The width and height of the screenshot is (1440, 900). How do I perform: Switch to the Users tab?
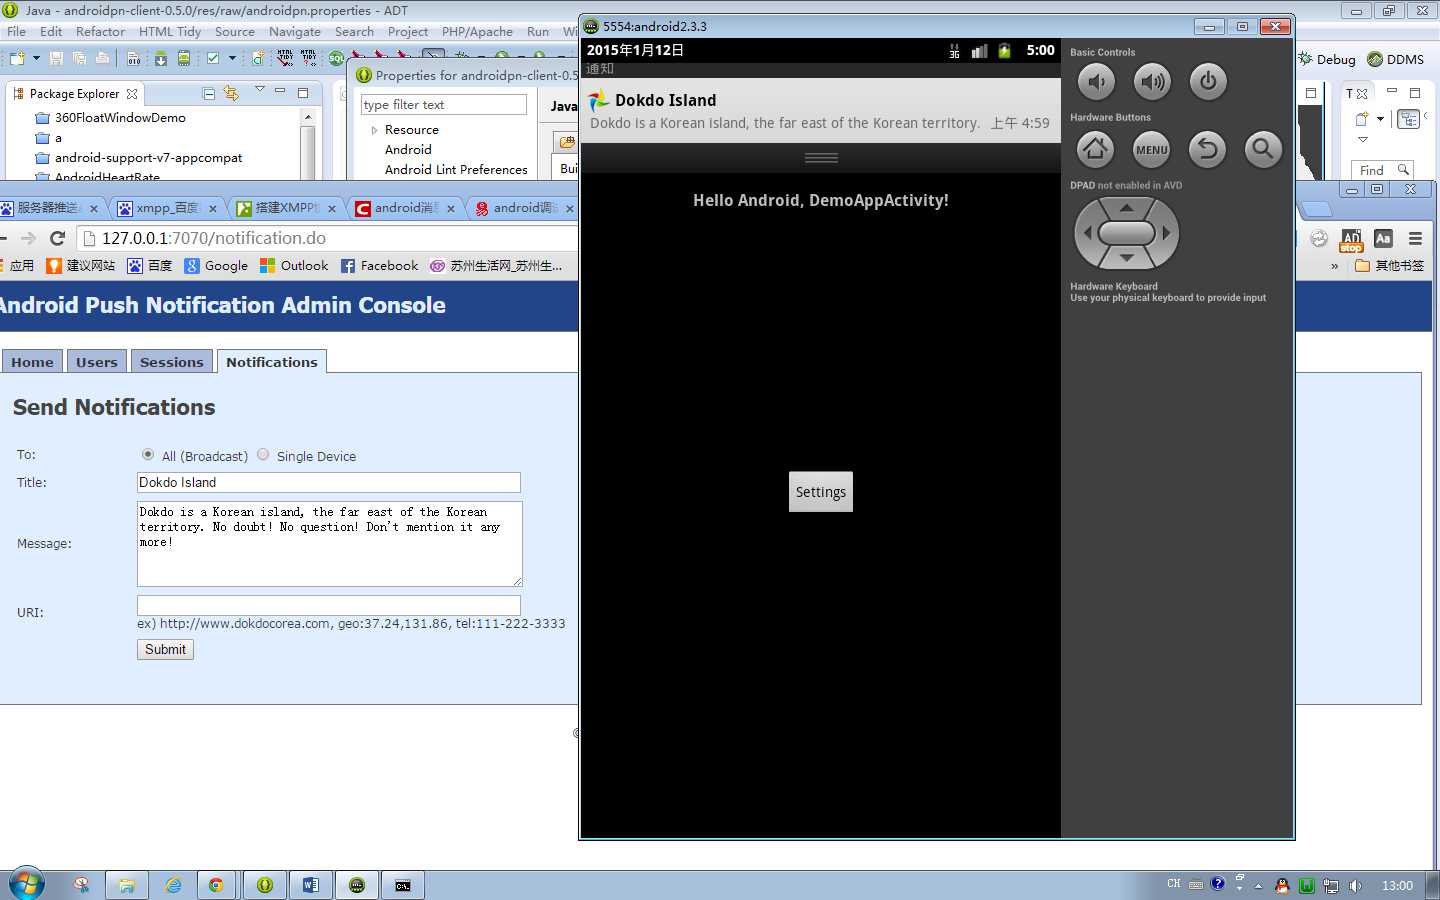[x=97, y=362]
